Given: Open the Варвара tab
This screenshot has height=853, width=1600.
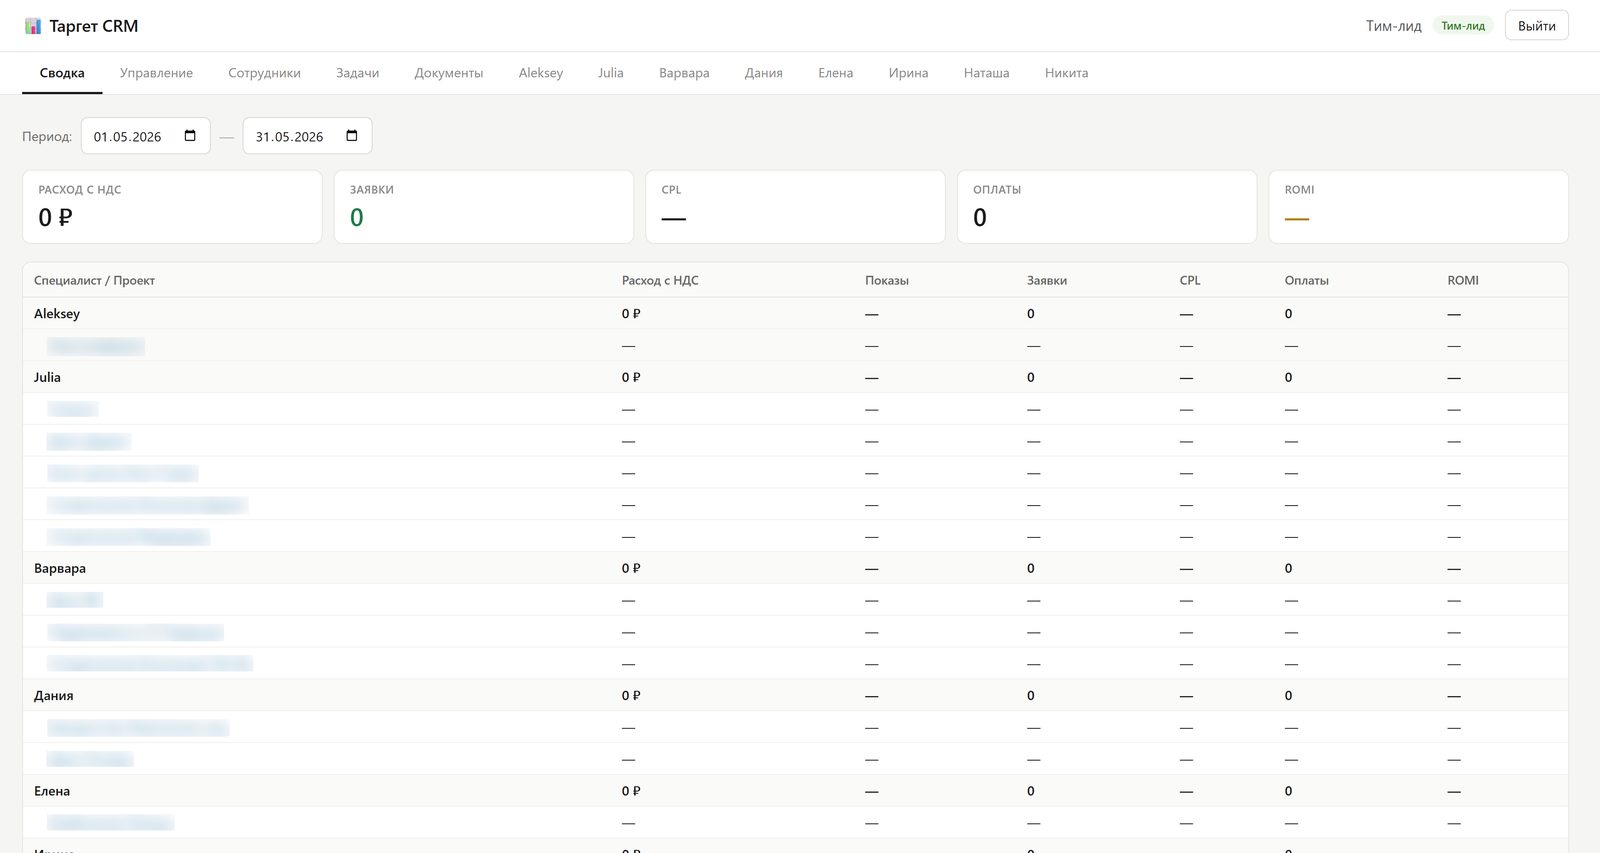Looking at the screenshot, I should pos(684,73).
